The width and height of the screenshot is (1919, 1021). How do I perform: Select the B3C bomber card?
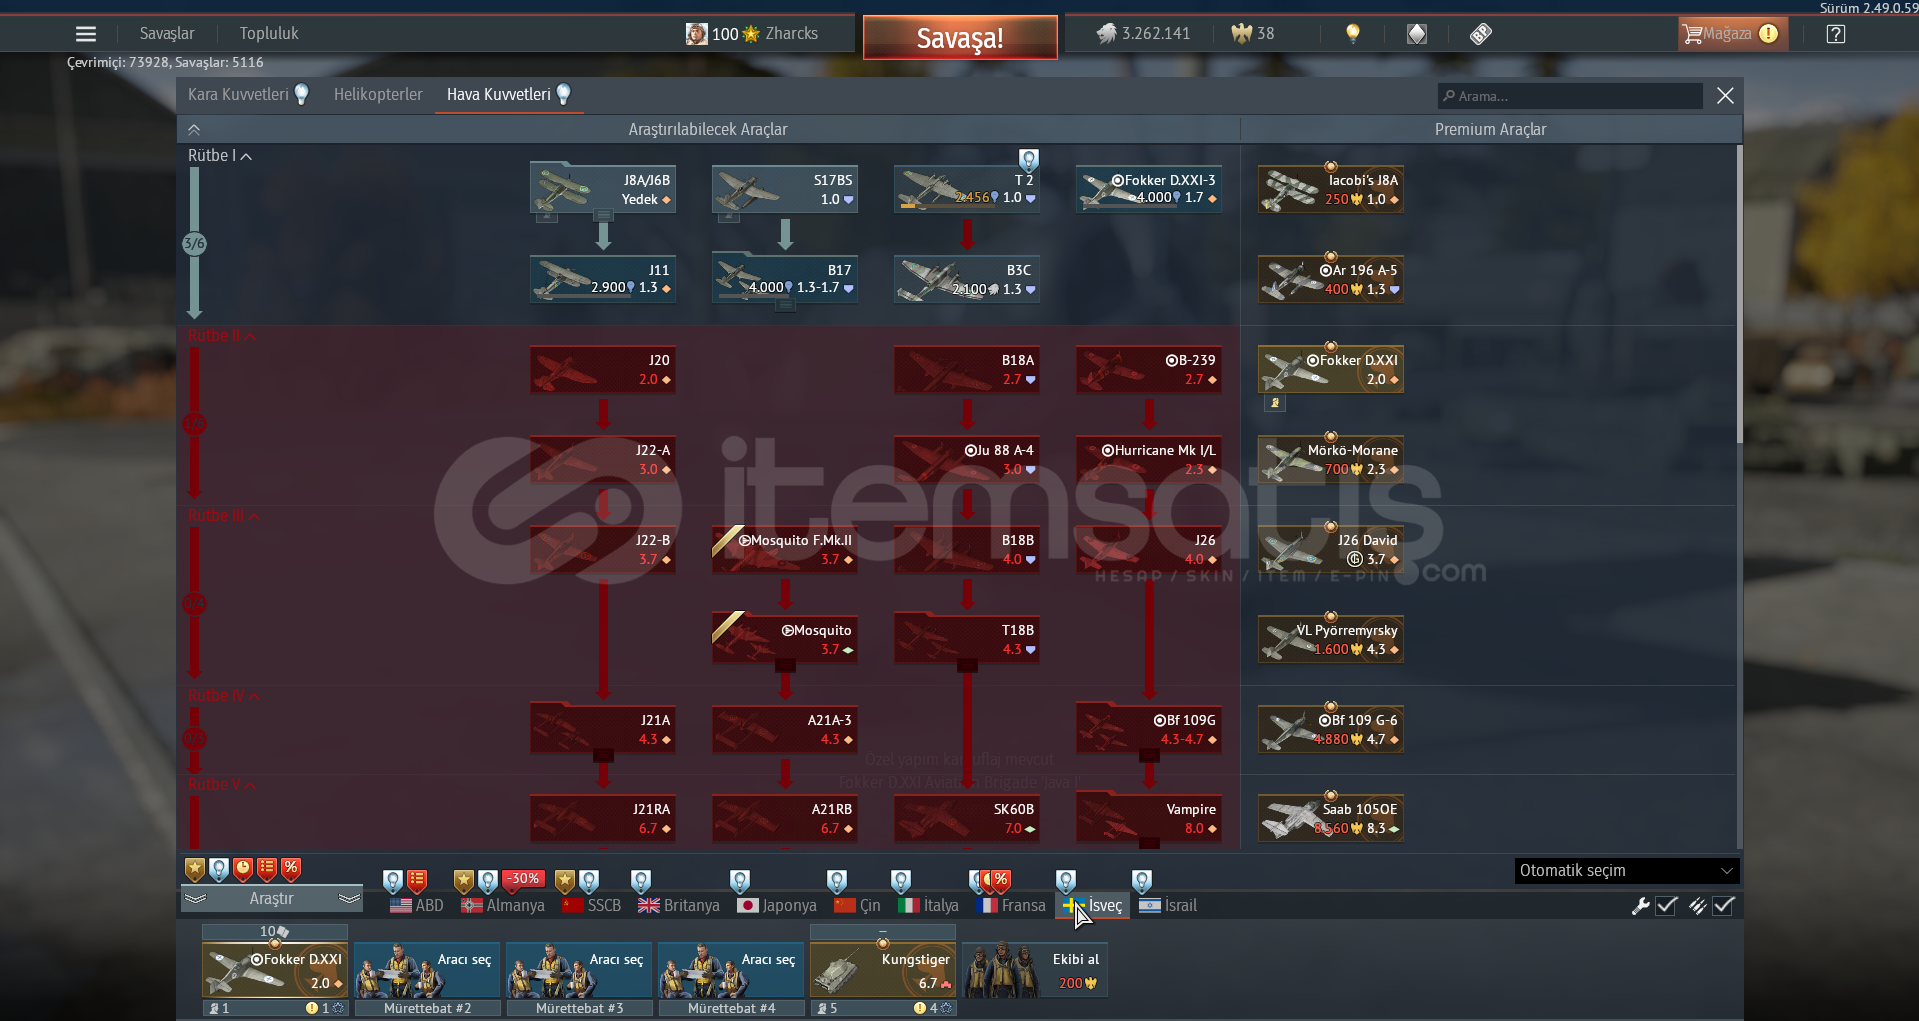pyautogui.click(x=967, y=279)
